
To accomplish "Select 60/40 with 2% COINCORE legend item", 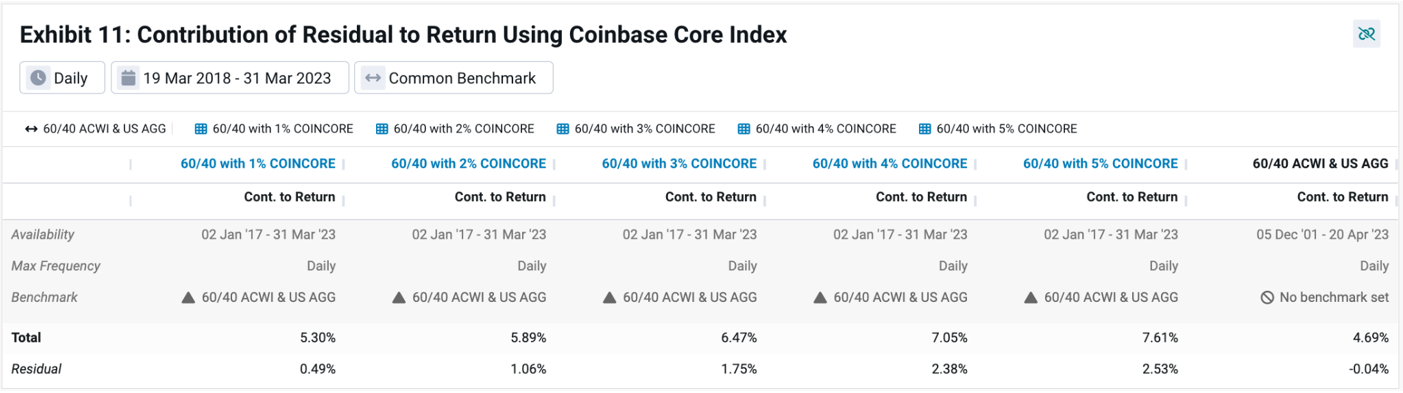I will tap(455, 129).
